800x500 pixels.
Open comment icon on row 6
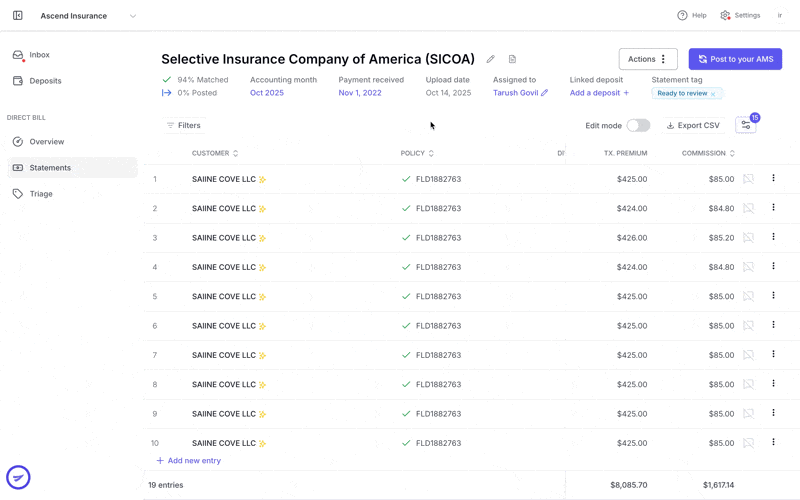pyautogui.click(x=748, y=326)
